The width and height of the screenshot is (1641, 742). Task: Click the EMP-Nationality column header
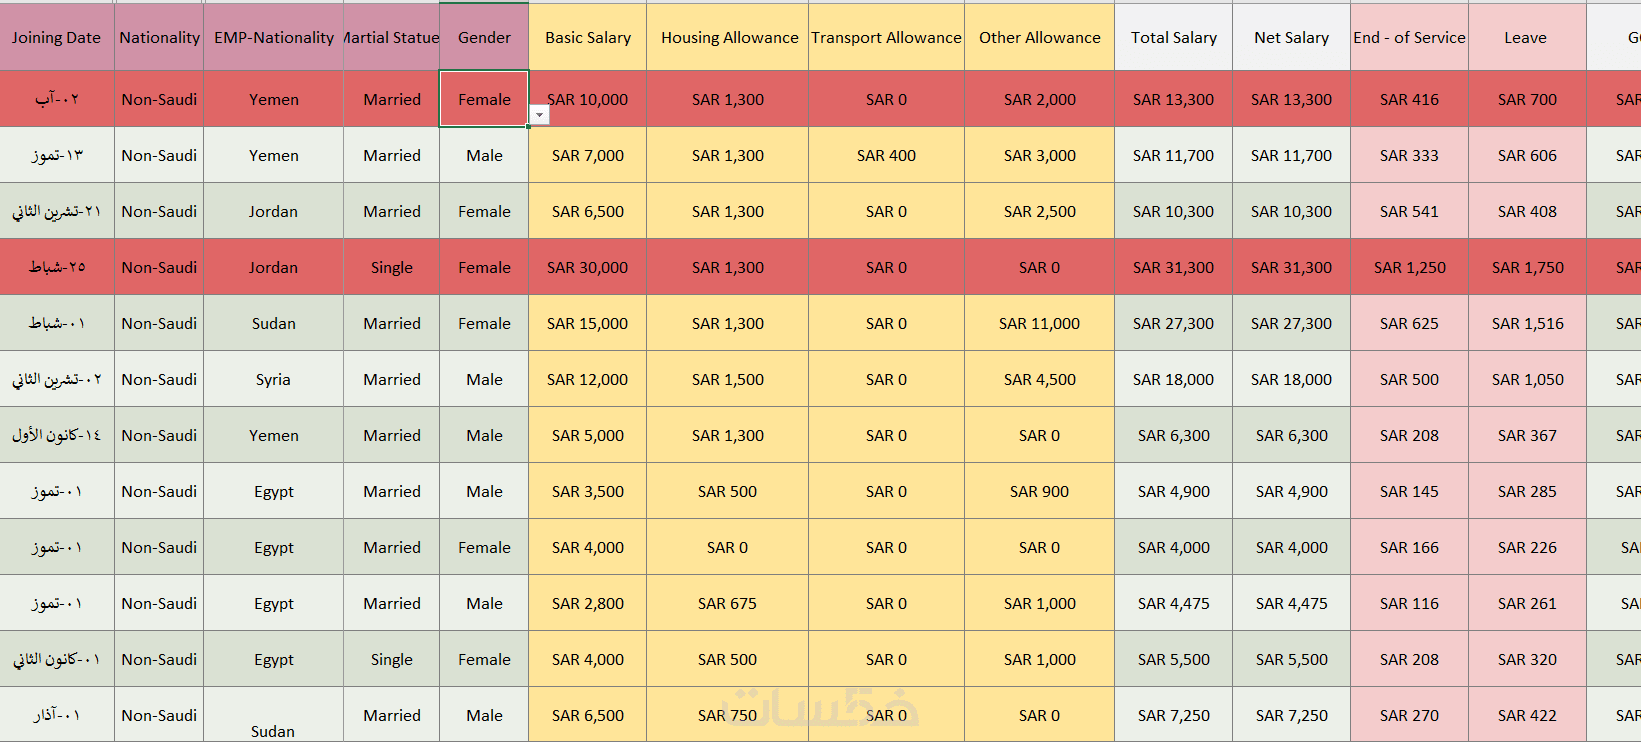click(x=273, y=38)
